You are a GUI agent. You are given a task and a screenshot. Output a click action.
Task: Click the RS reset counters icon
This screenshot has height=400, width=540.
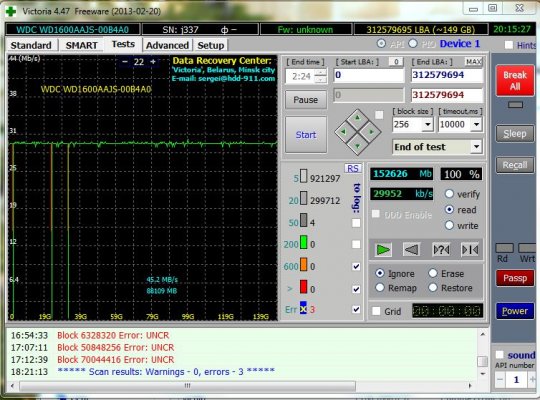click(353, 168)
